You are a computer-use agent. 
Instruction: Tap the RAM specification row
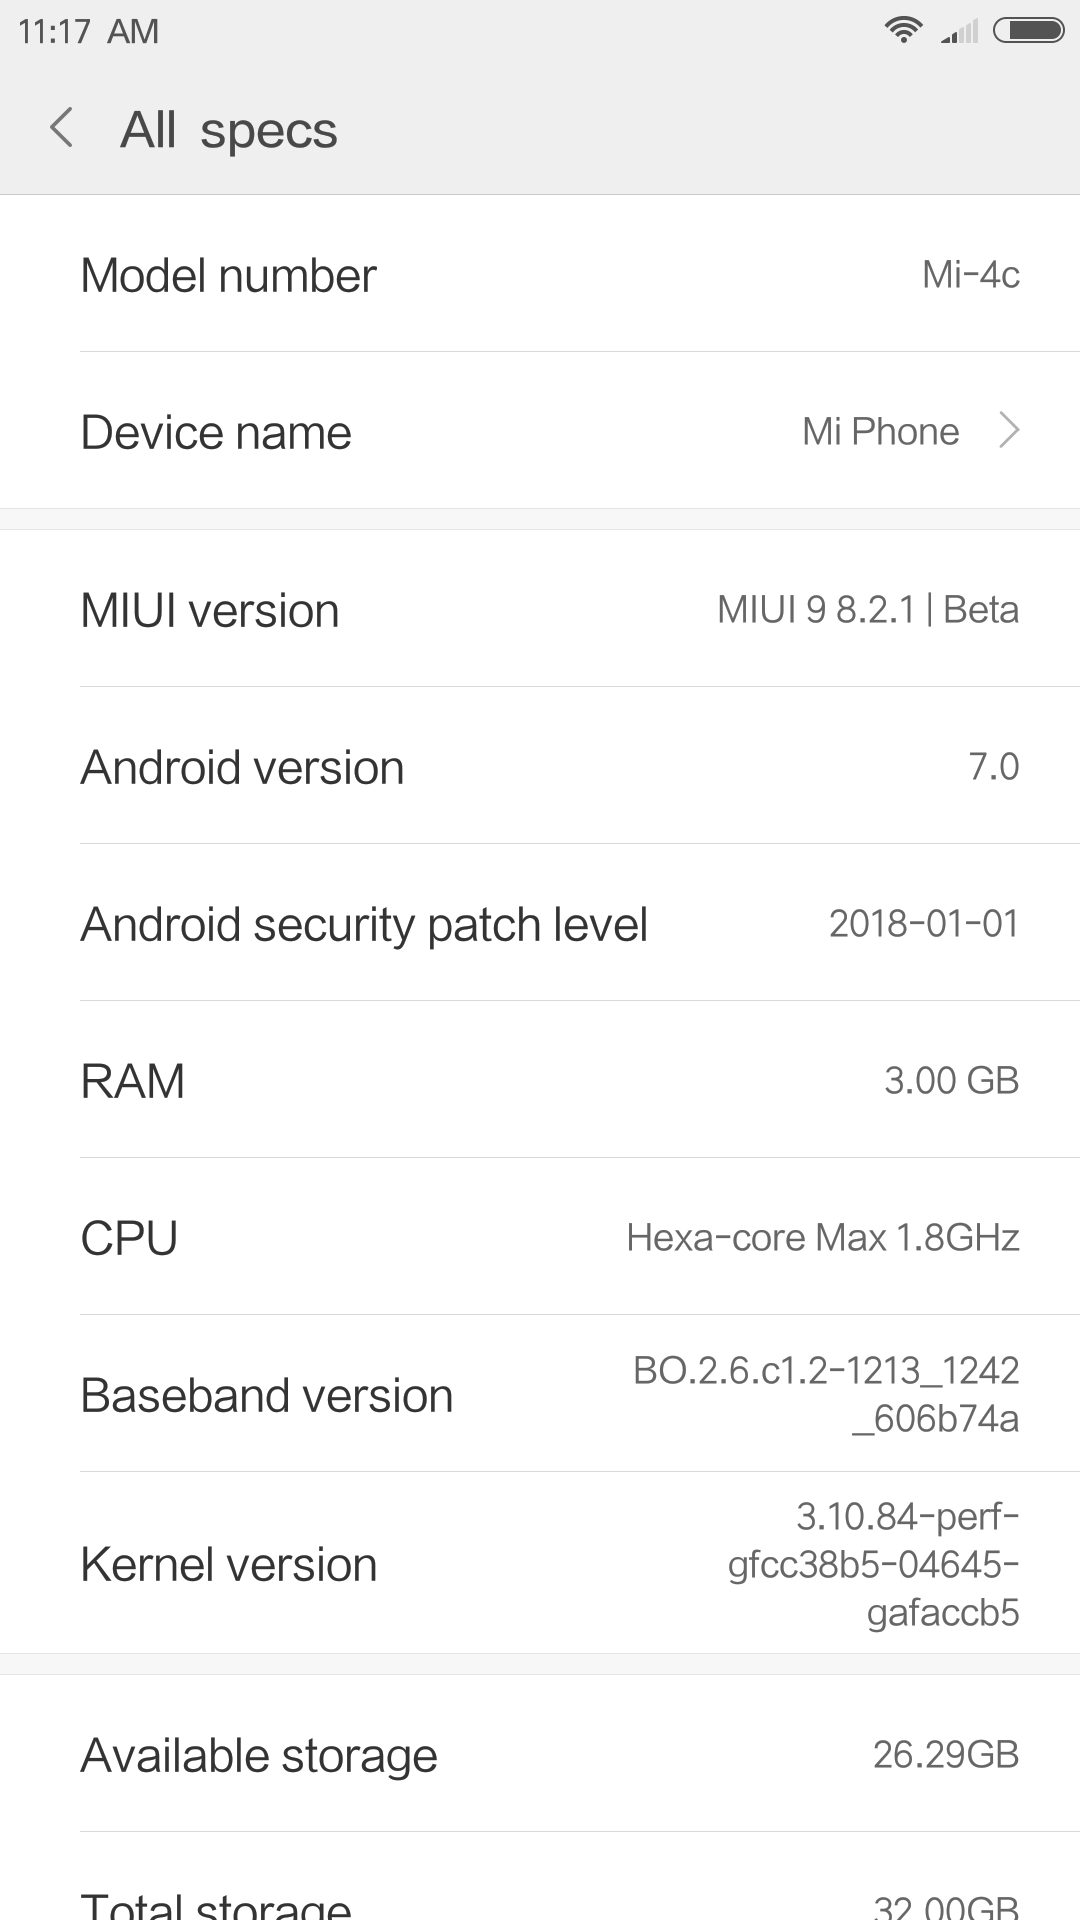tap(540, 1081)
